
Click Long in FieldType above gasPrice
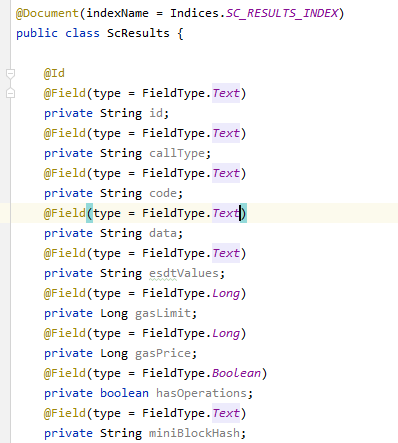pyautogui.click(x=226, y=333)
